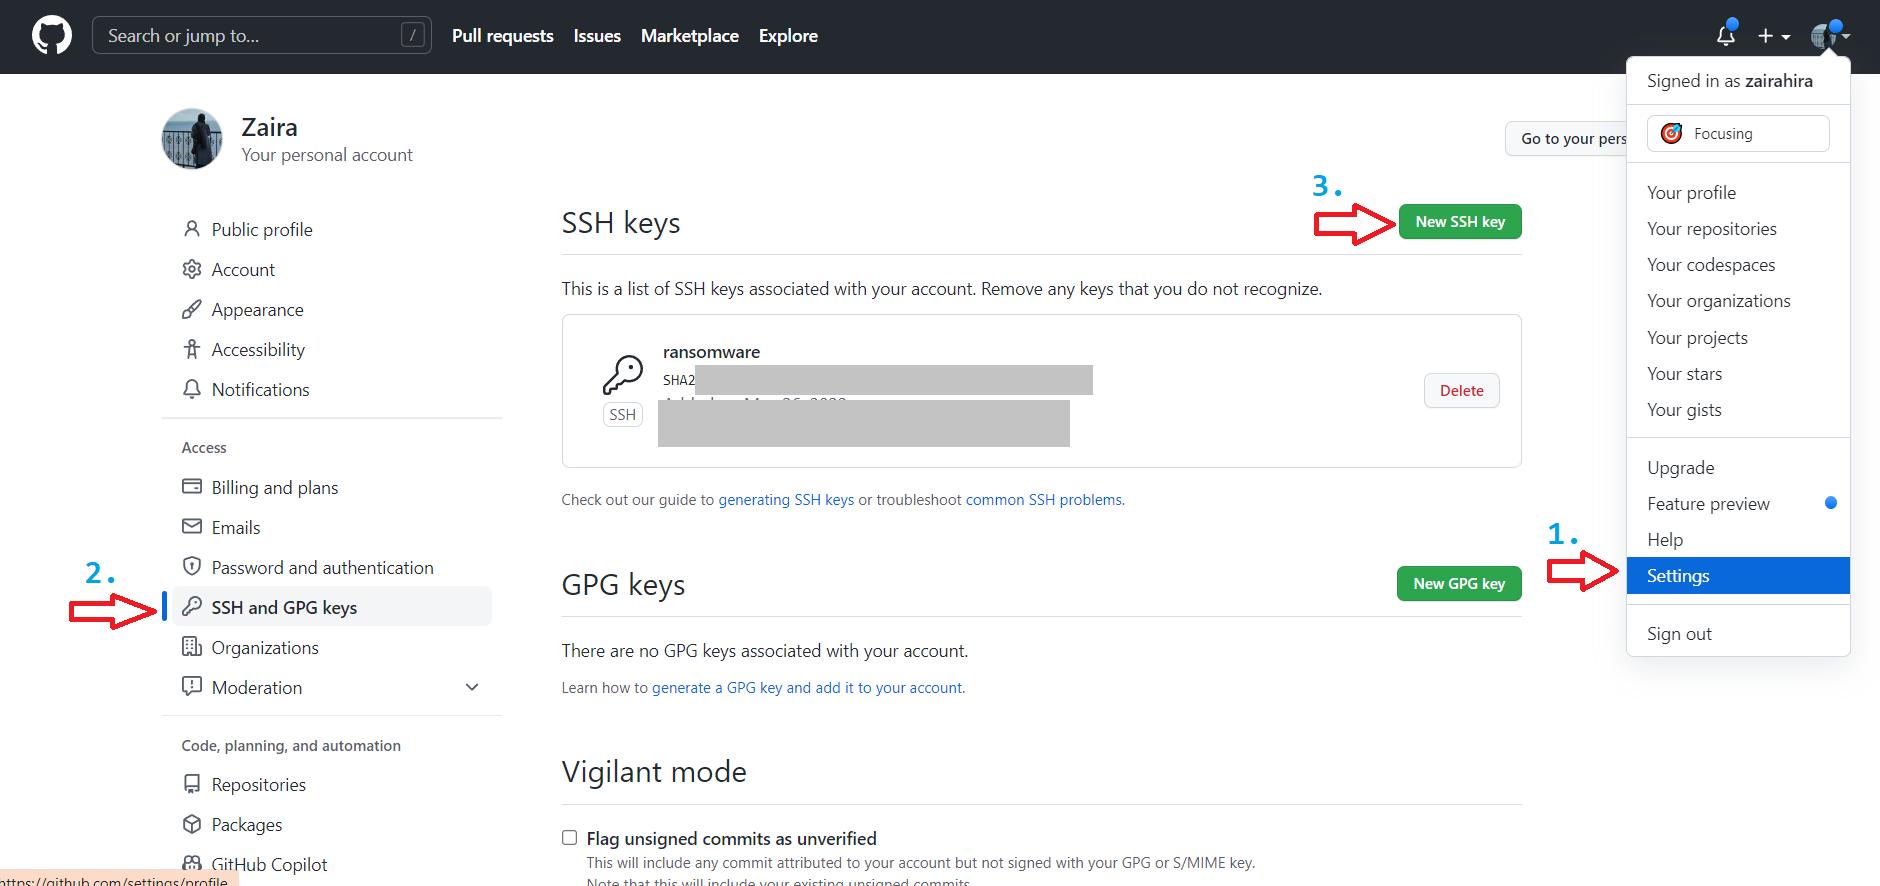Image resolution: width=1880 pixels, height=886 pixels.
Task: Click Go to your personal profile button
Action: (1566, 139)
